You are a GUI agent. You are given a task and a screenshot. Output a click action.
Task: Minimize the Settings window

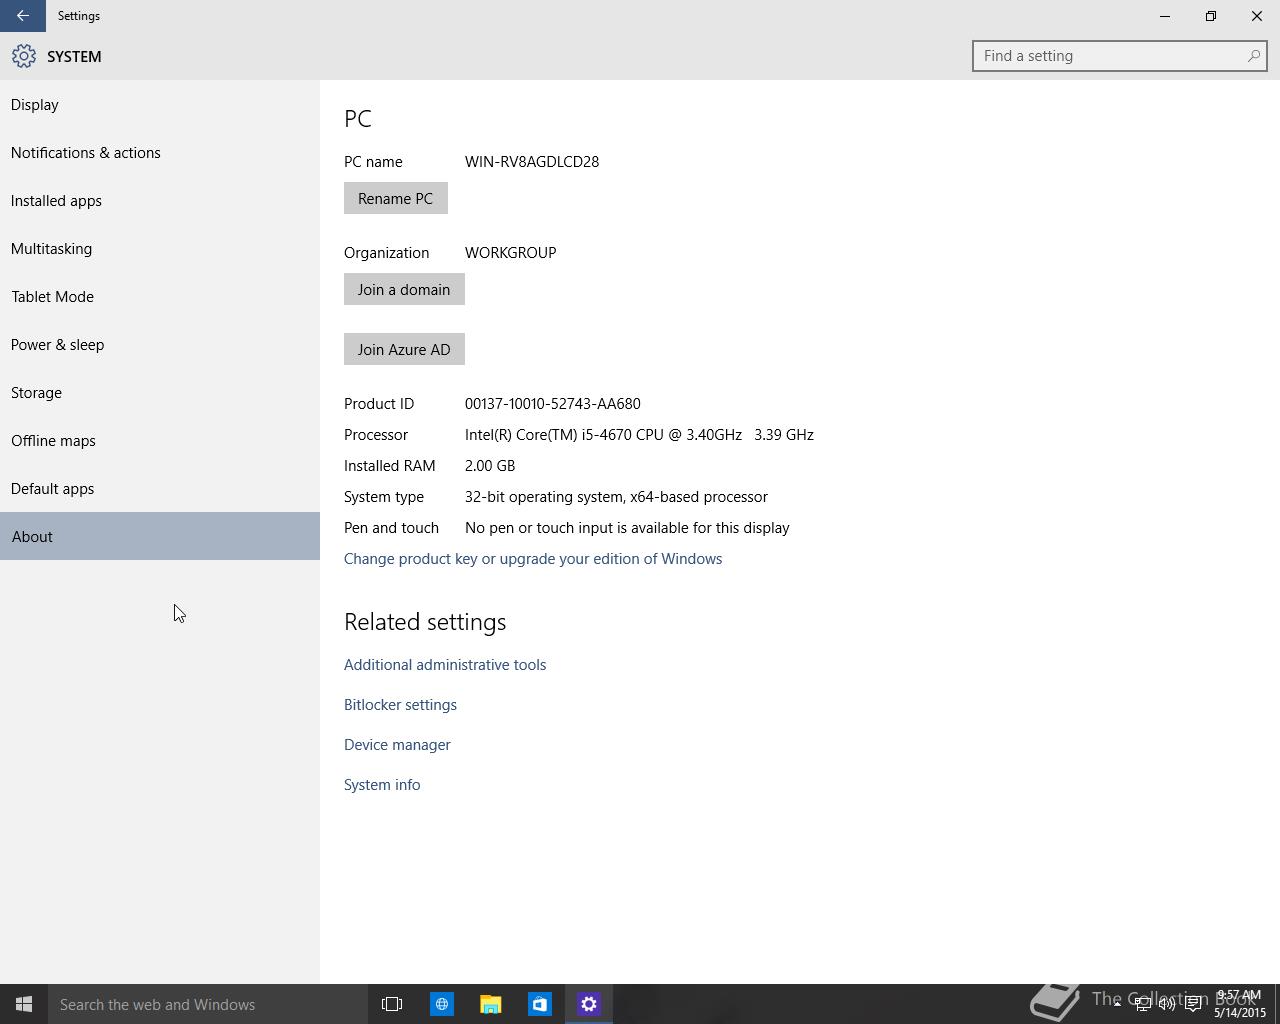[1165, 16]
